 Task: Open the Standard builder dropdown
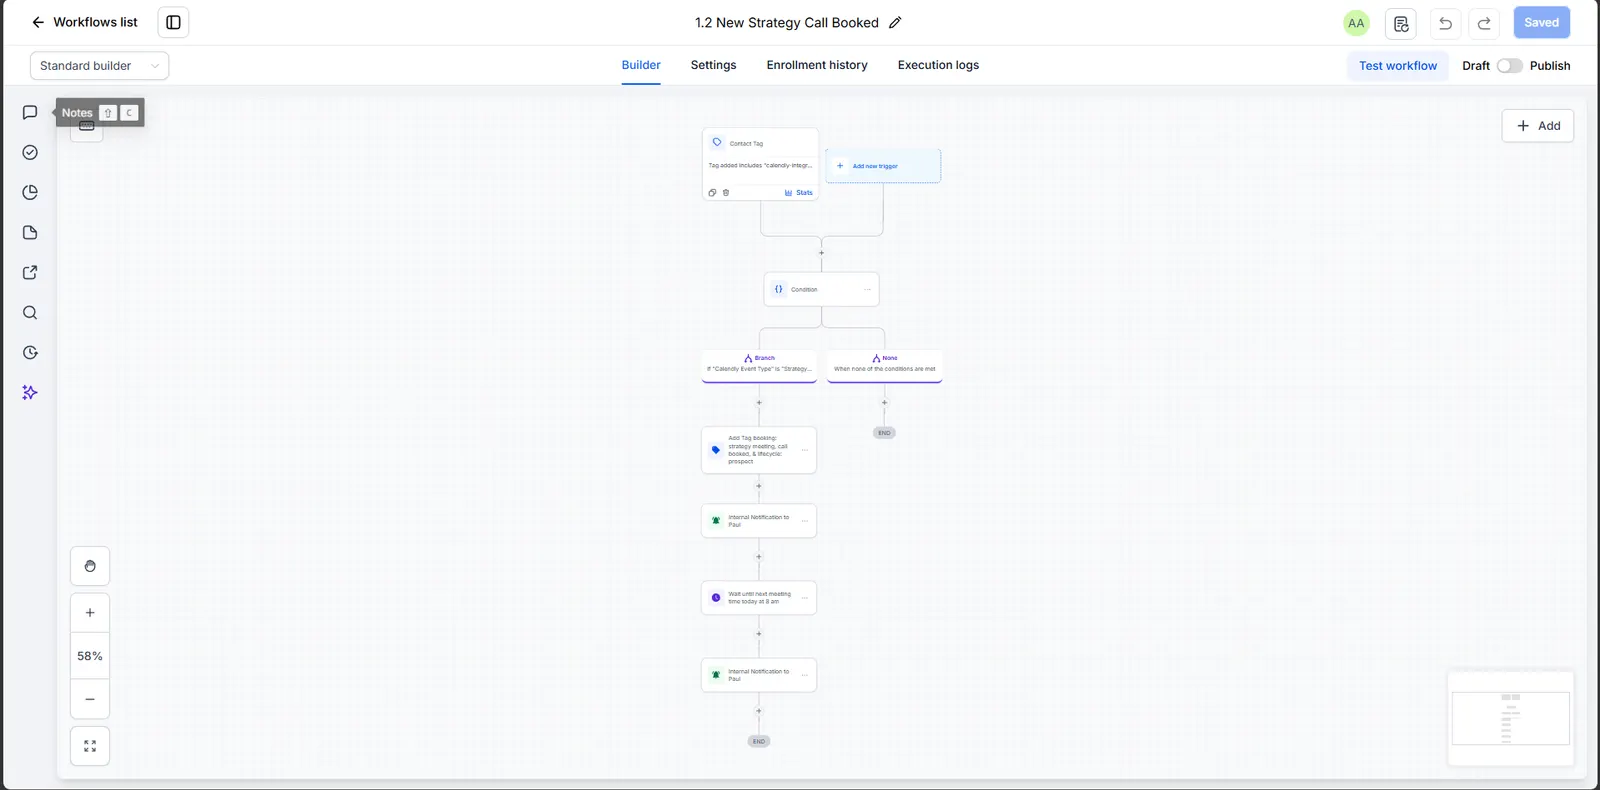point(99,66)
